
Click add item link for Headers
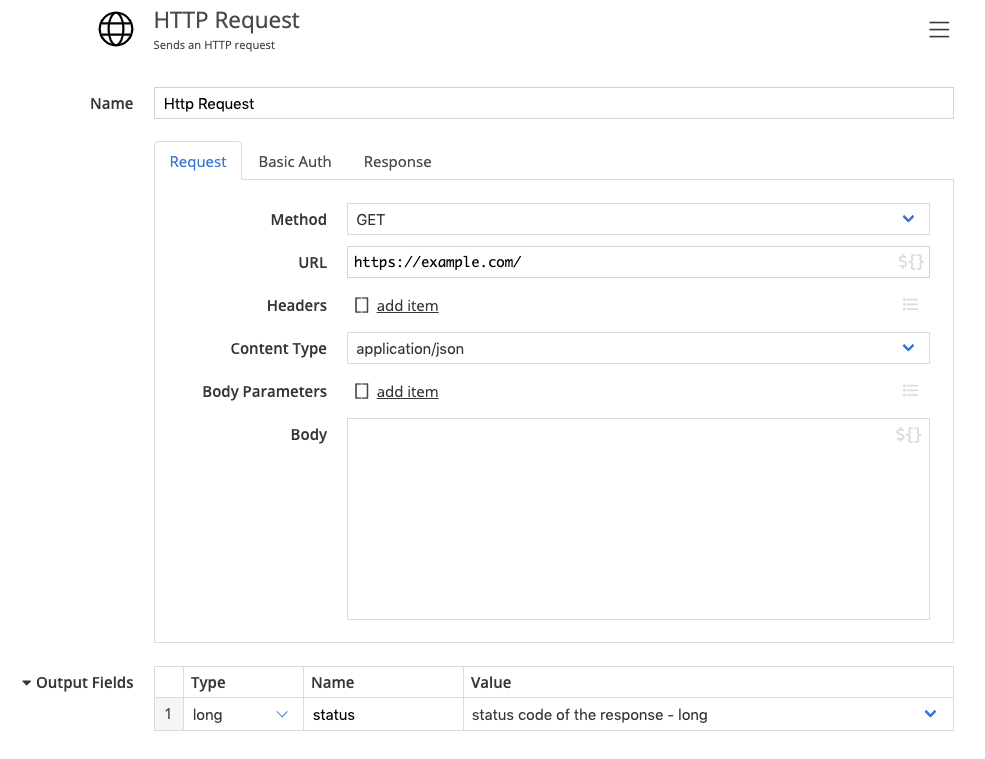click(x=408, y=305)
